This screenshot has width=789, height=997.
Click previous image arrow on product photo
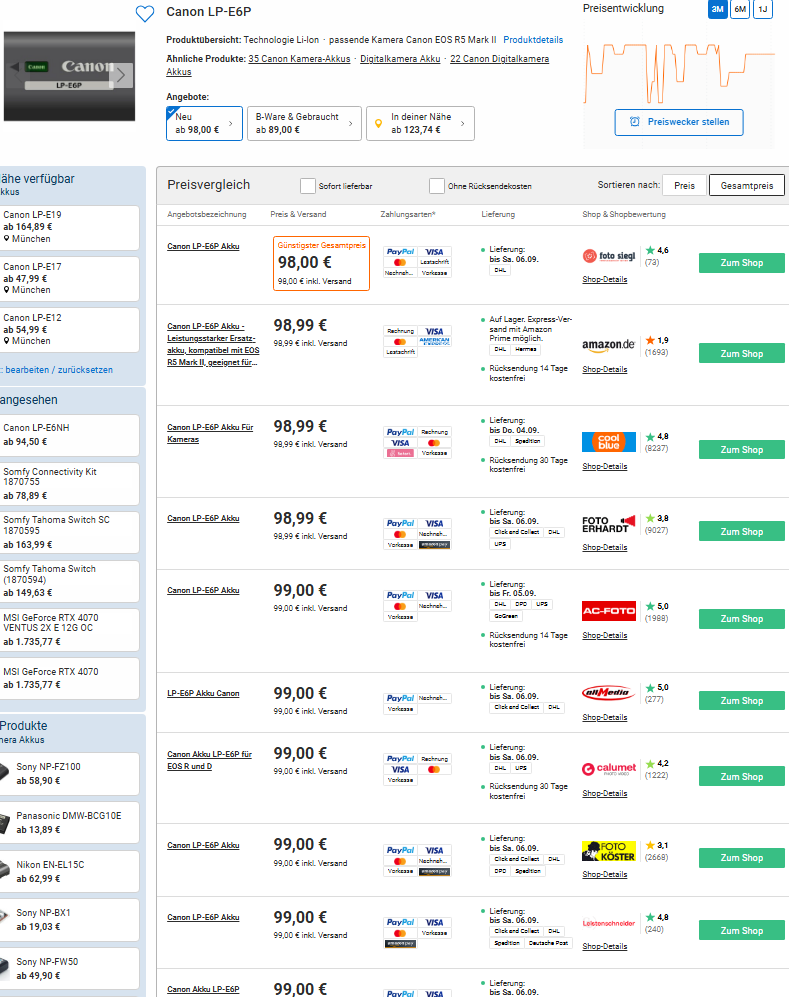tap(14, 67)
